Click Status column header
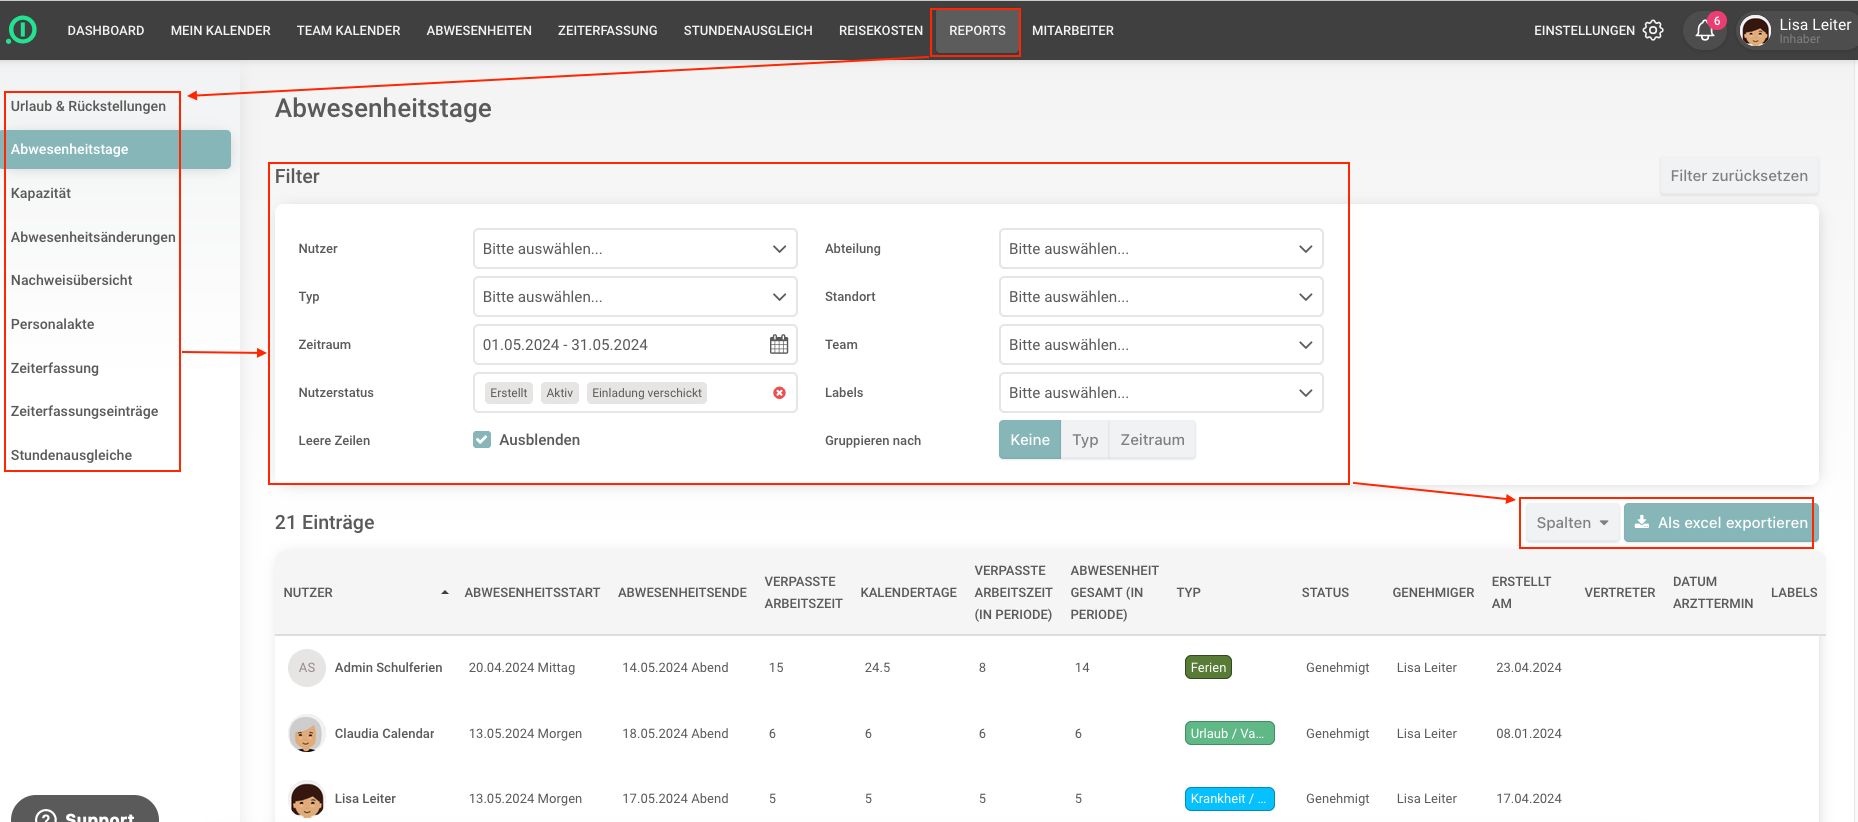 coord(1325,593)
